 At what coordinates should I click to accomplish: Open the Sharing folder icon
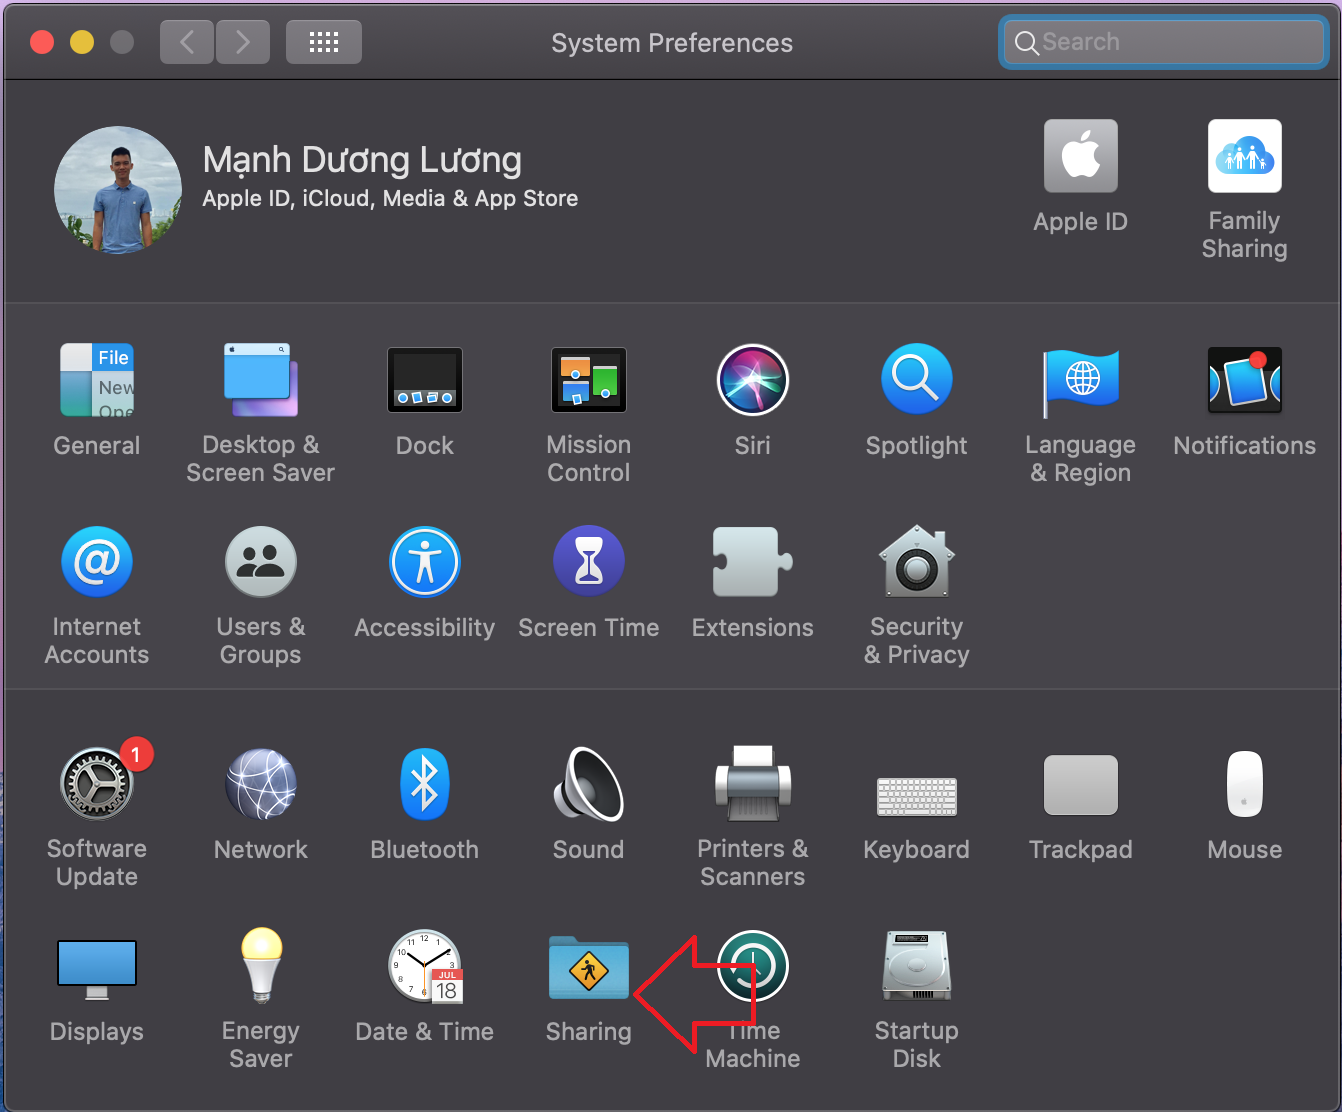click(589, 967)
